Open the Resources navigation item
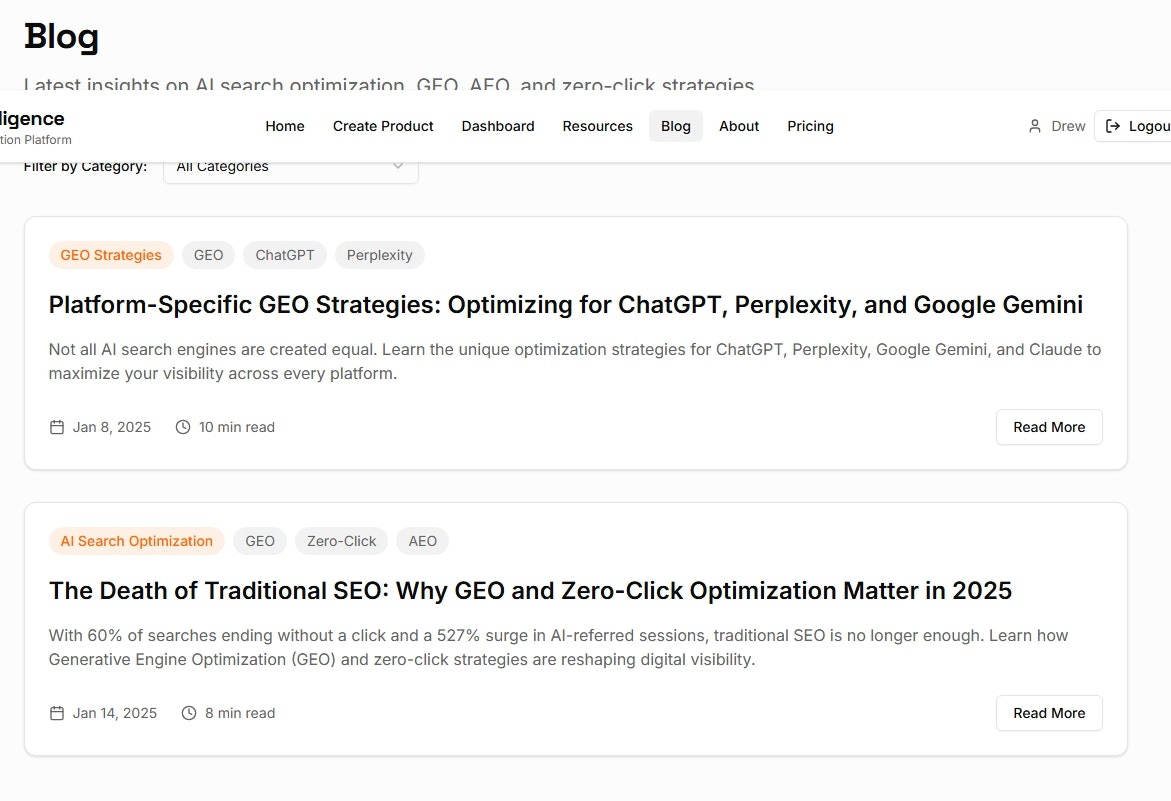 tap(597, 126)
